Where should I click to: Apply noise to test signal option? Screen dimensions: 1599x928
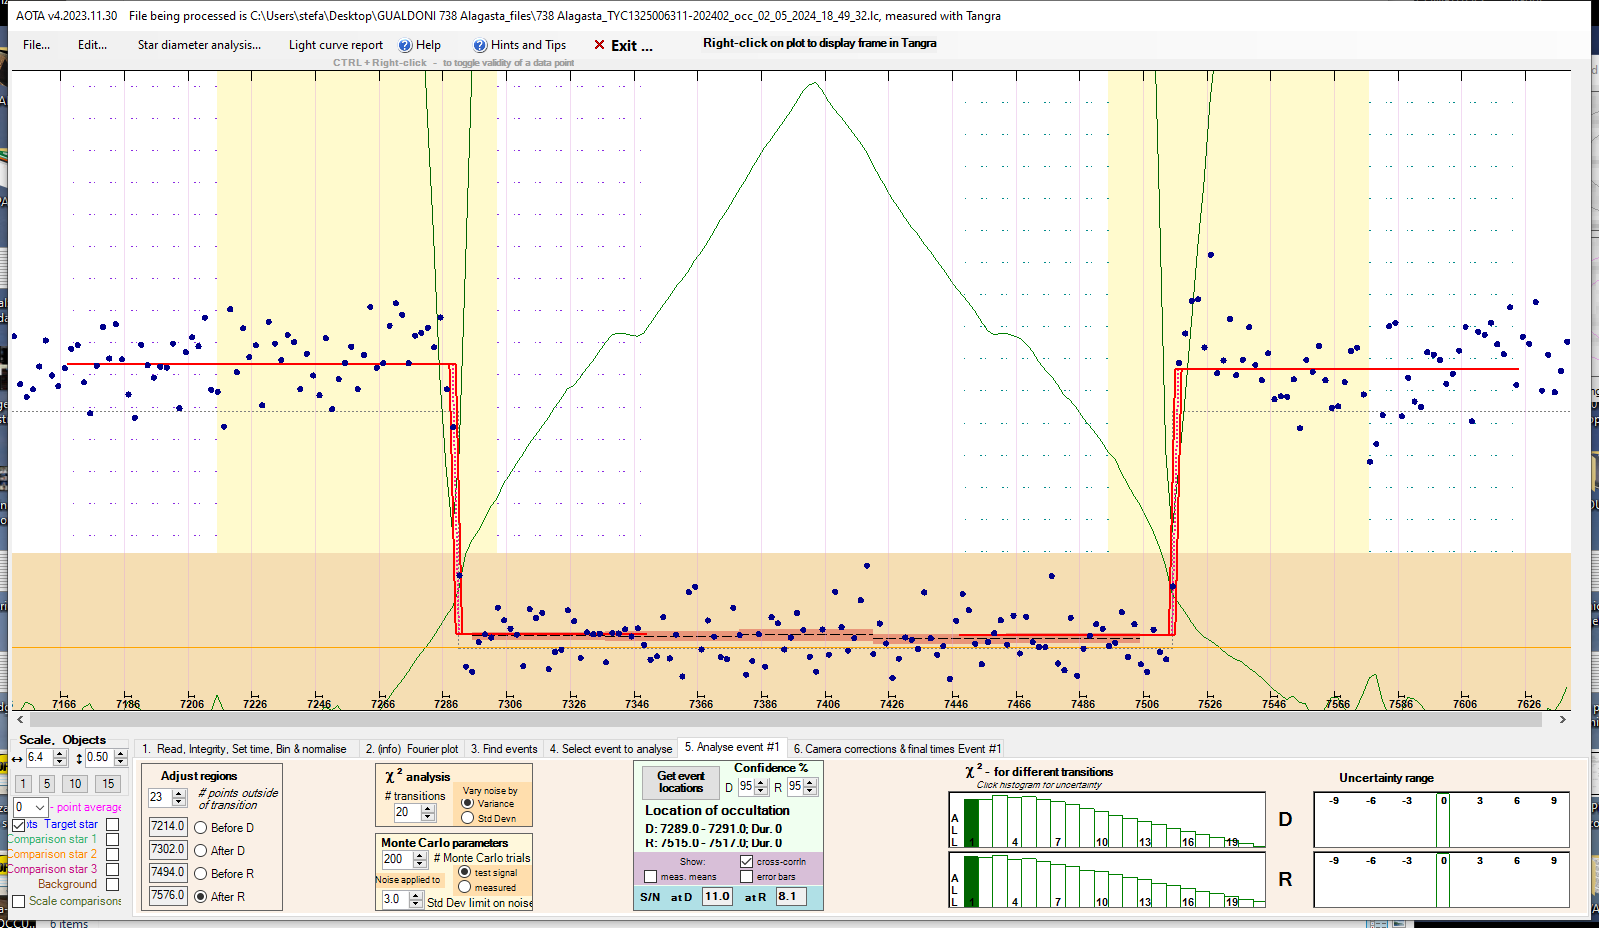[465, 872]
